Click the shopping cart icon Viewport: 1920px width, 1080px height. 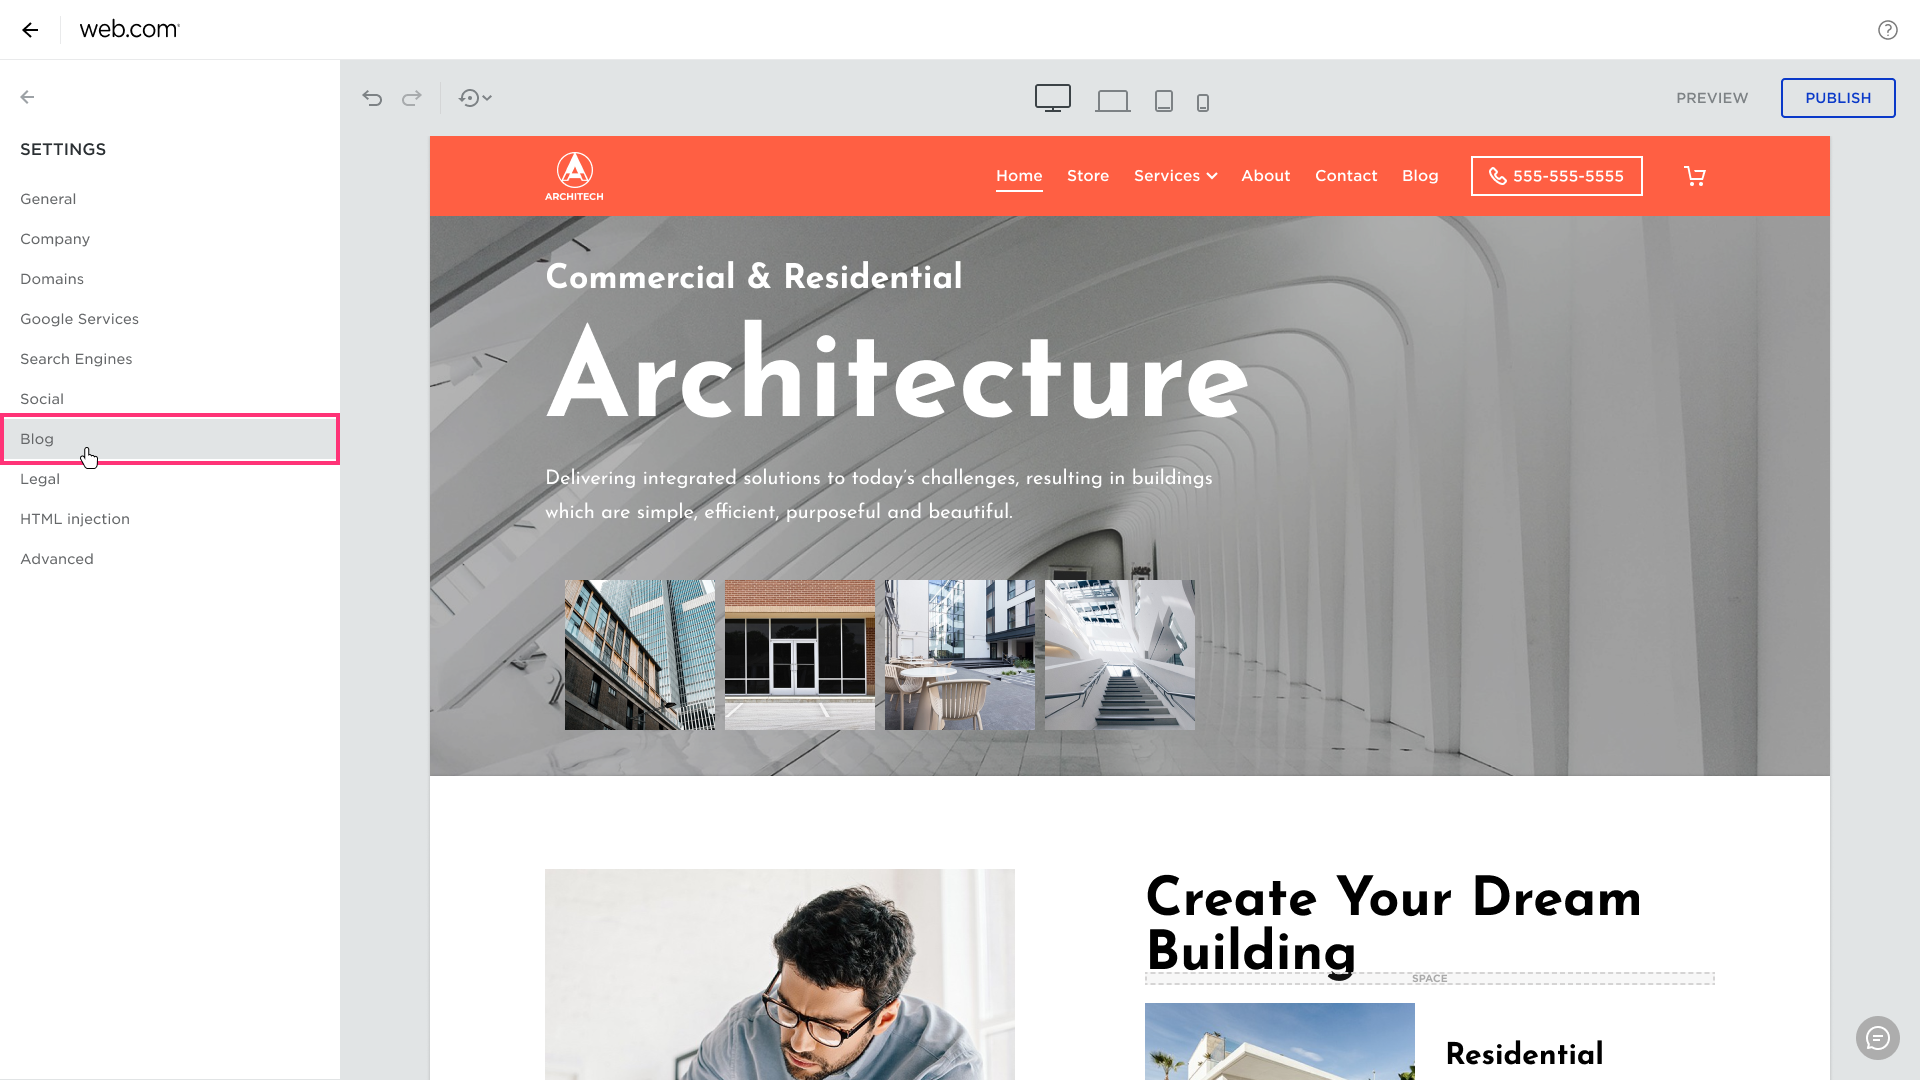point(1694,176)
